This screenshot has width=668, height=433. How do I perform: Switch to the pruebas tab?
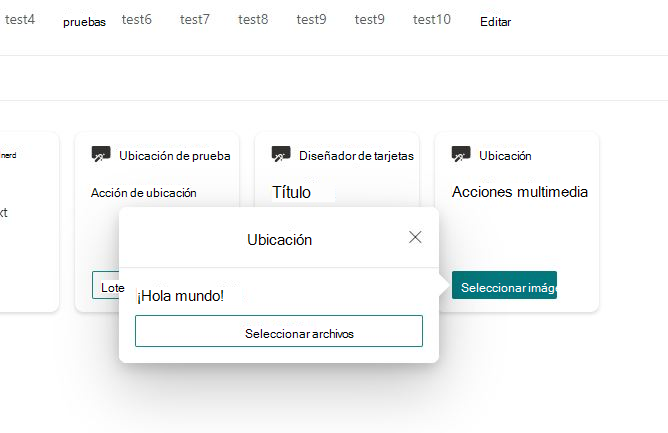[x=84, y=22]
